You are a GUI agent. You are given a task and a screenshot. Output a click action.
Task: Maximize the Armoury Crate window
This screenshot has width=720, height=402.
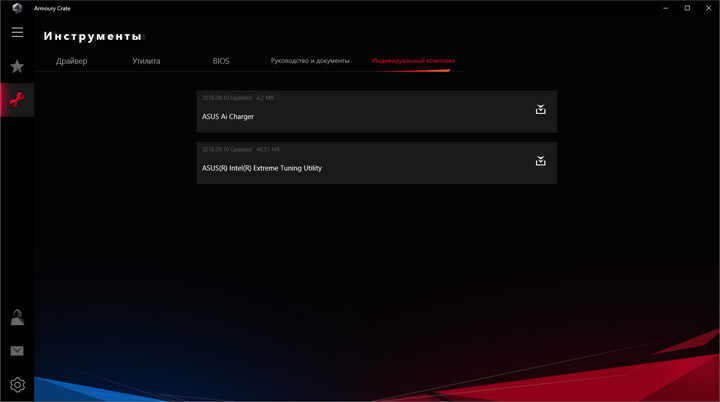(x=687, y=8)
